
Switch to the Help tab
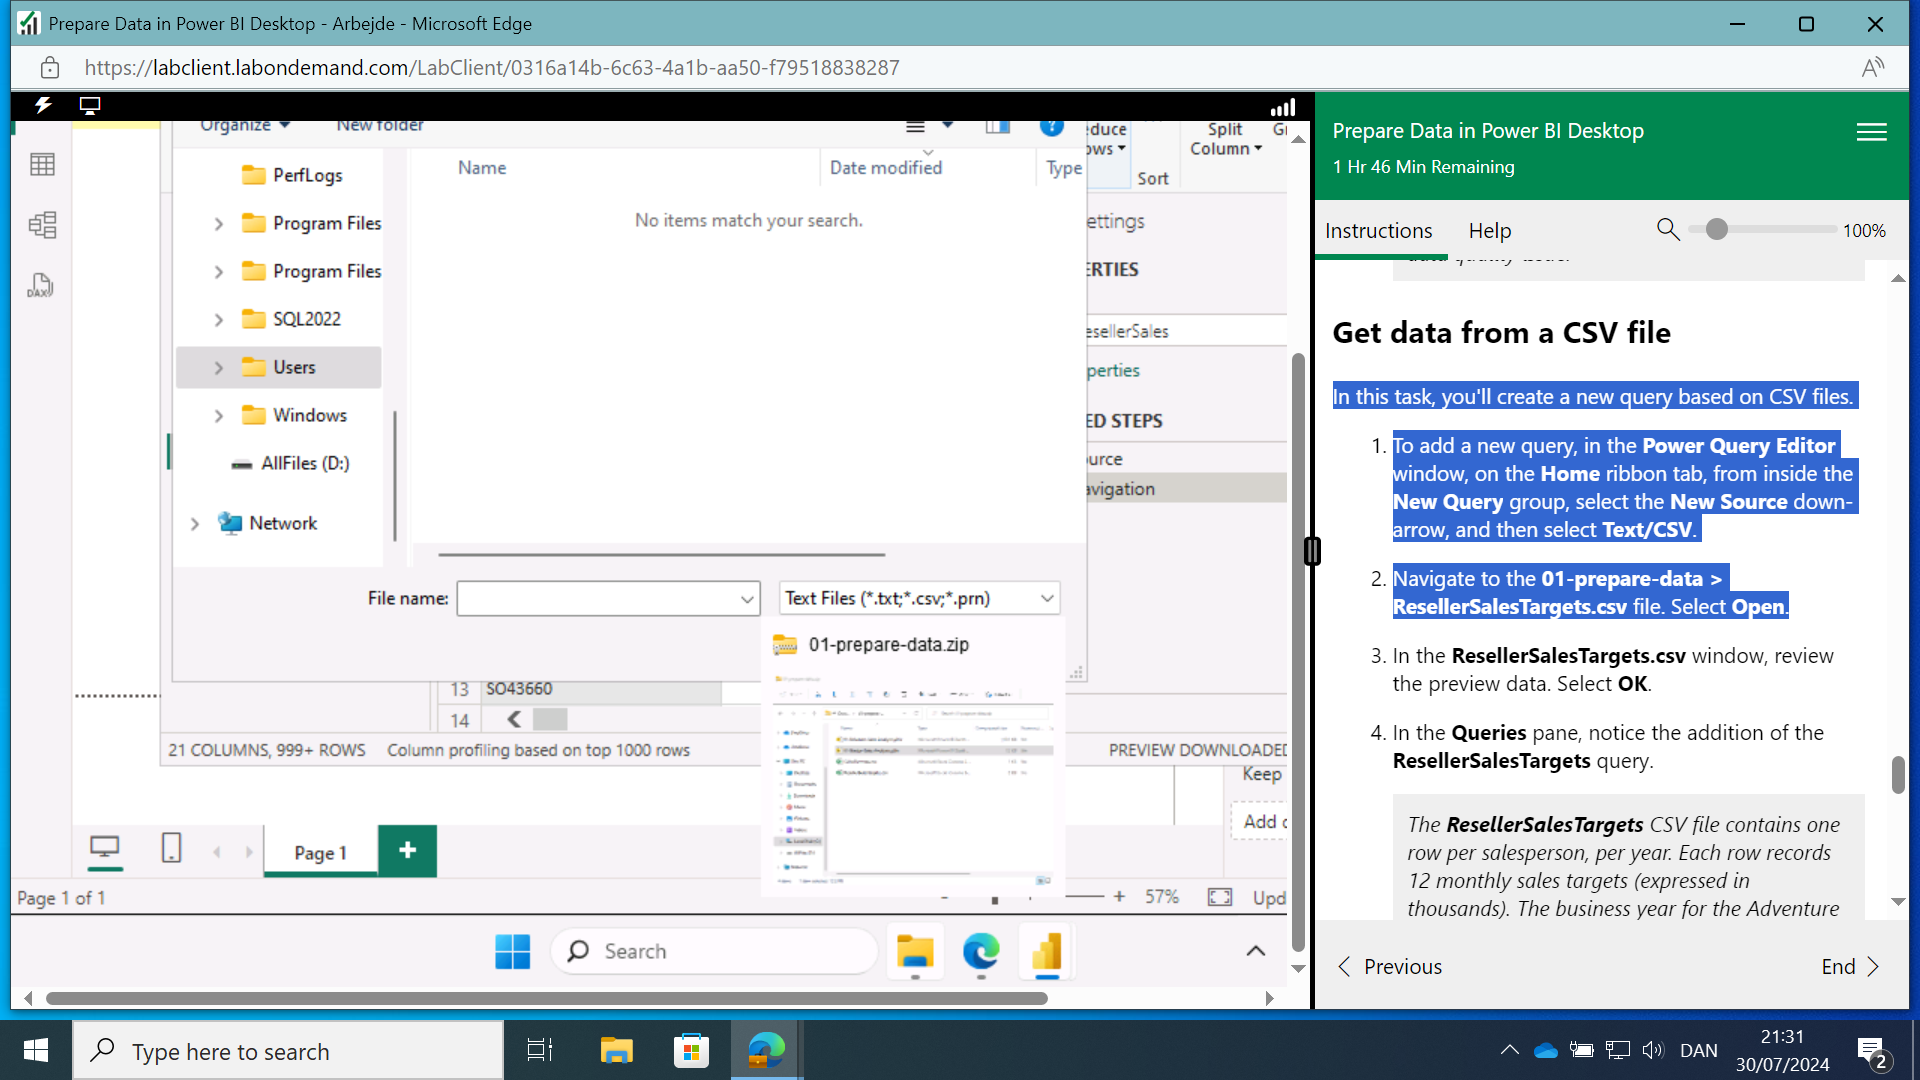(x=1489, y=231)
